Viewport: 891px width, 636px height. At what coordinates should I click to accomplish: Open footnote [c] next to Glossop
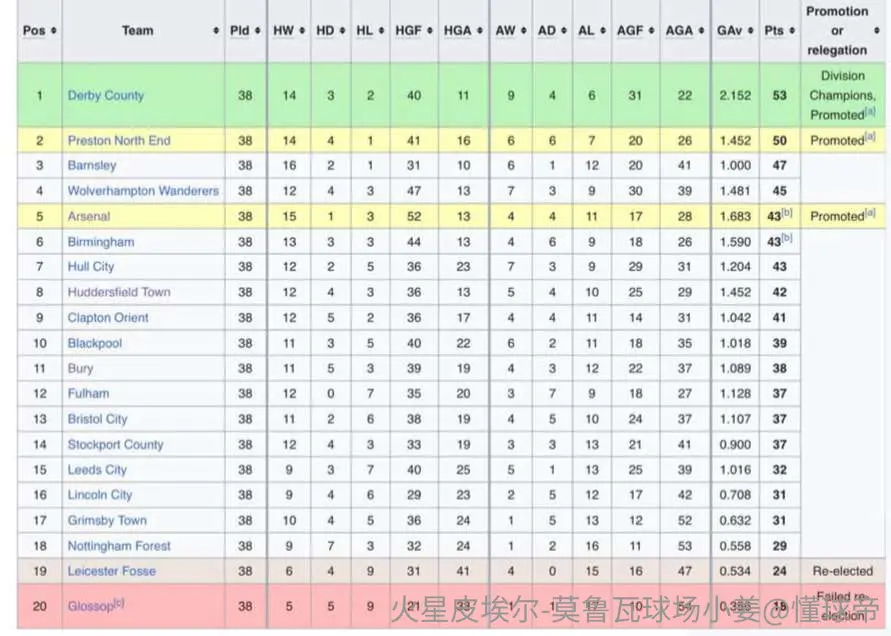coord(118,602)
